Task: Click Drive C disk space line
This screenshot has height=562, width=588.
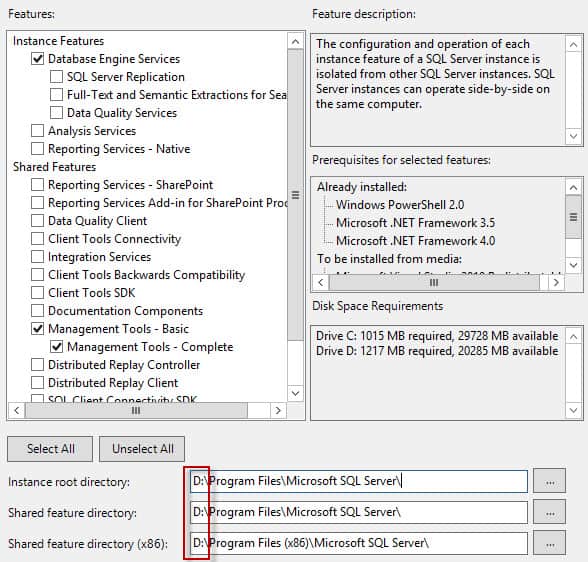Action: click(x=437, y=336)
